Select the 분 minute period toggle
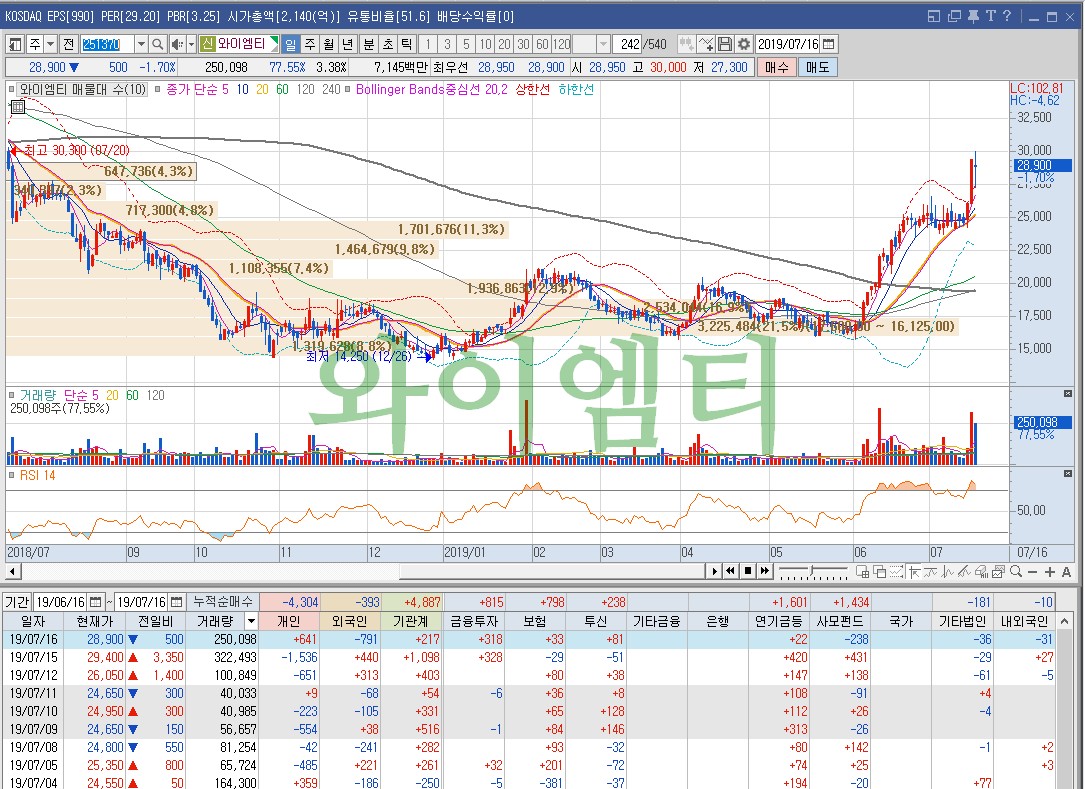 pyautogui.click(x=369, y=44)
